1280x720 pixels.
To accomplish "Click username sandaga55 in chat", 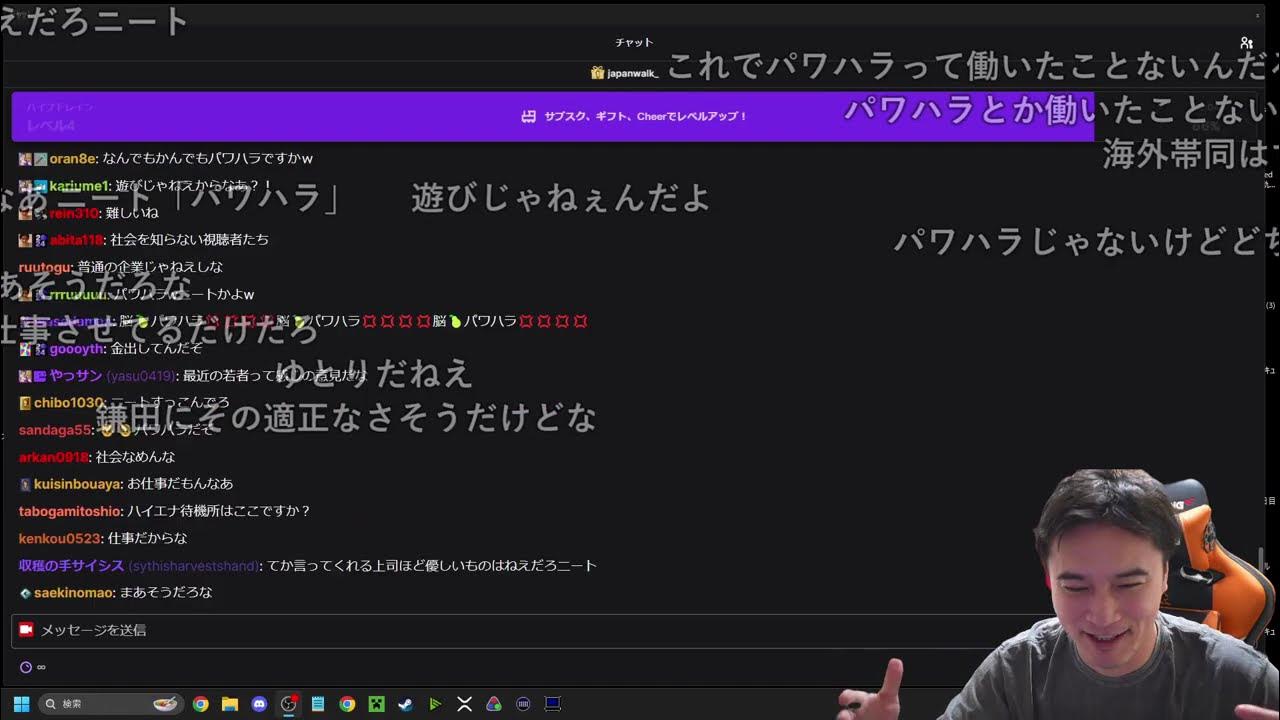I will 55,430.
